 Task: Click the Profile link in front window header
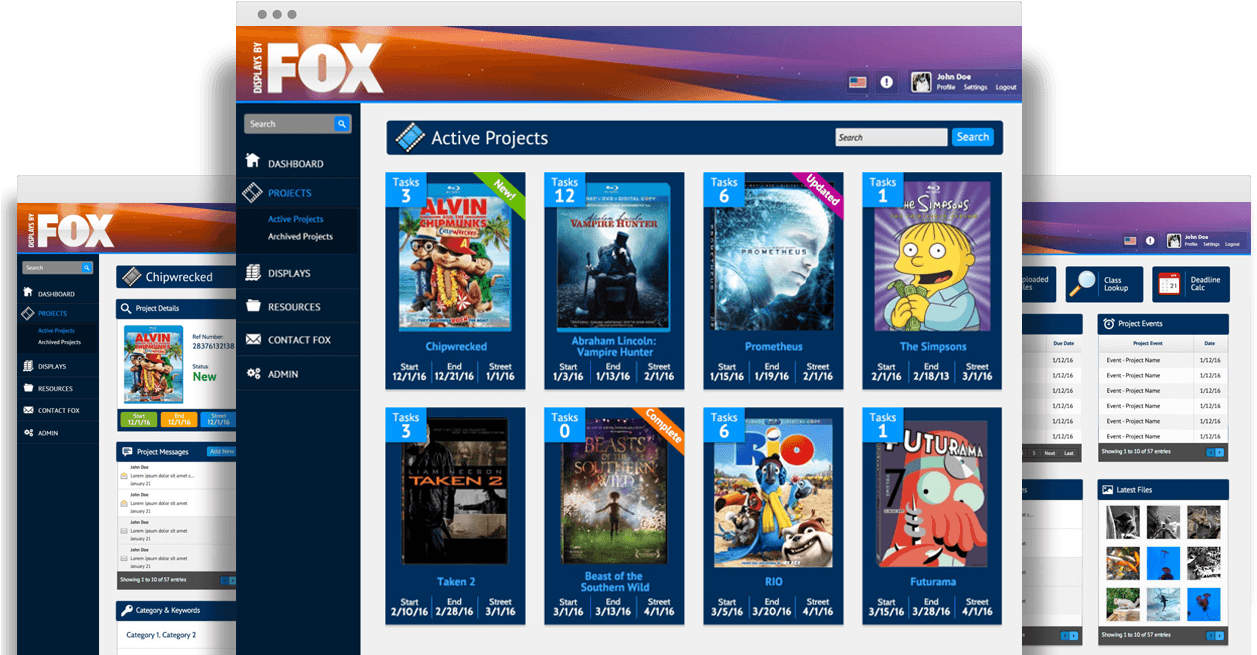[946, 87]
